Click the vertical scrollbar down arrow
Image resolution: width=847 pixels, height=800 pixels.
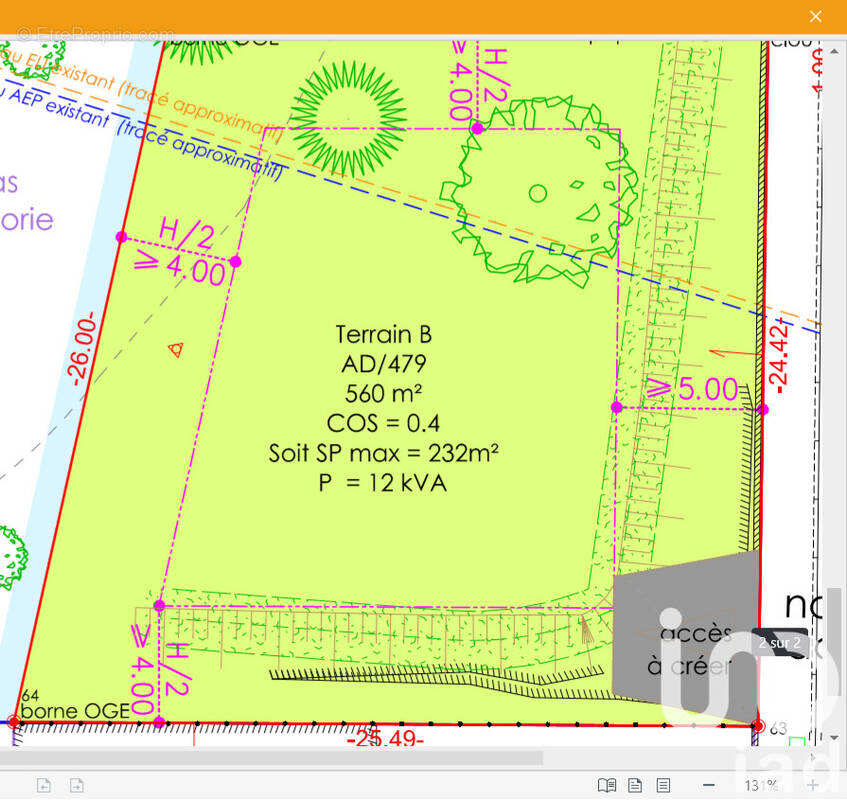point(835,737)
